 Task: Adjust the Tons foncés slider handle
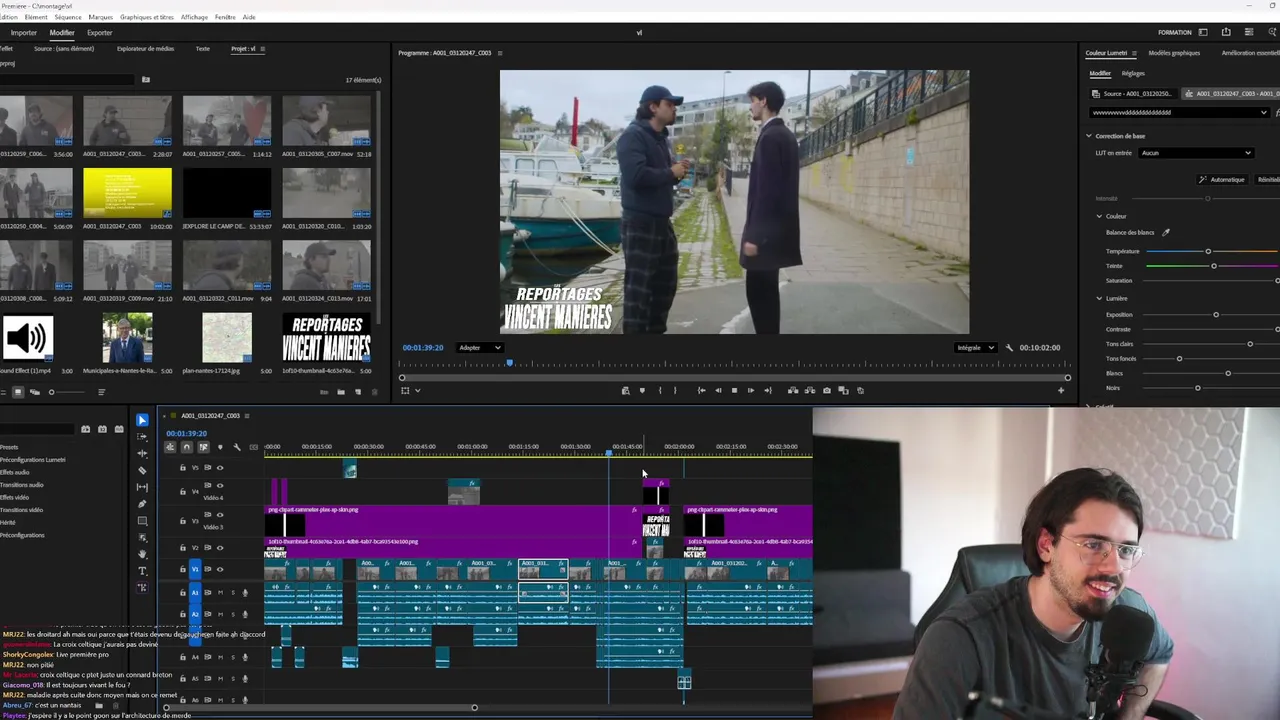[1179, 358]
